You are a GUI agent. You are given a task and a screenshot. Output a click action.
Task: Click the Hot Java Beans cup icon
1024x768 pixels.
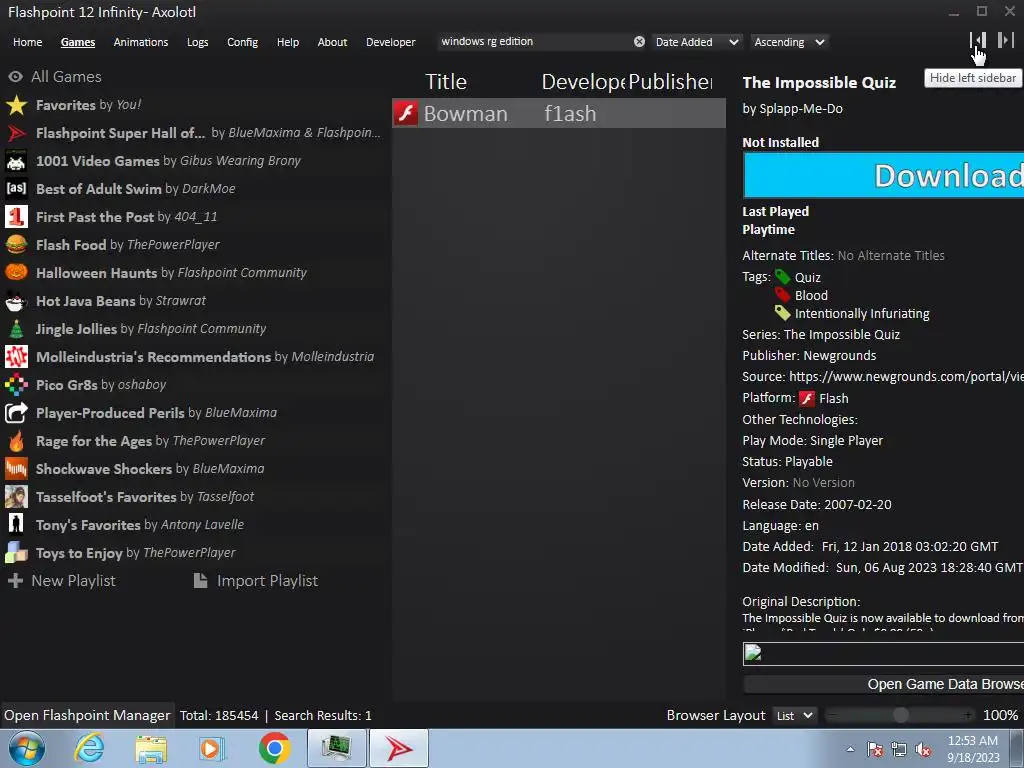(x=16, y=301)
